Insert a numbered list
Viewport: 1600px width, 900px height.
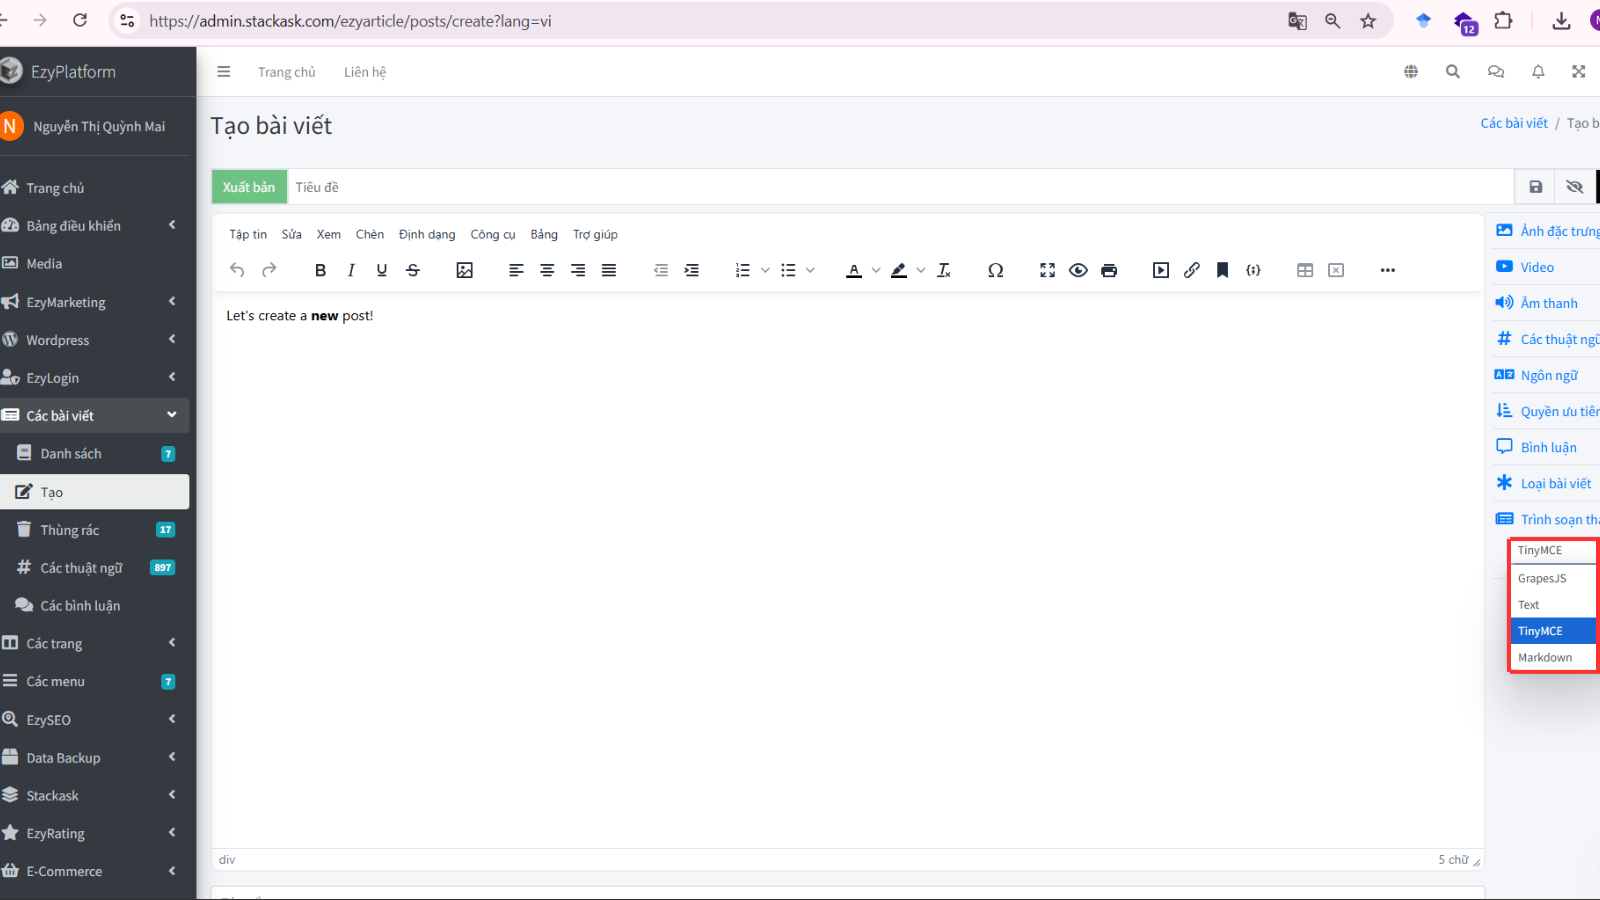(743, 270)
